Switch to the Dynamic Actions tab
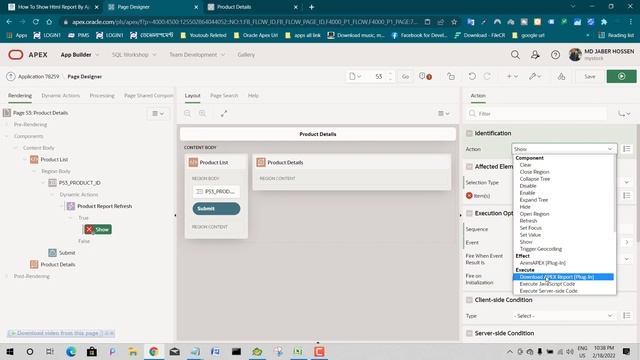 pyautogui.click(x=60, y=96)
